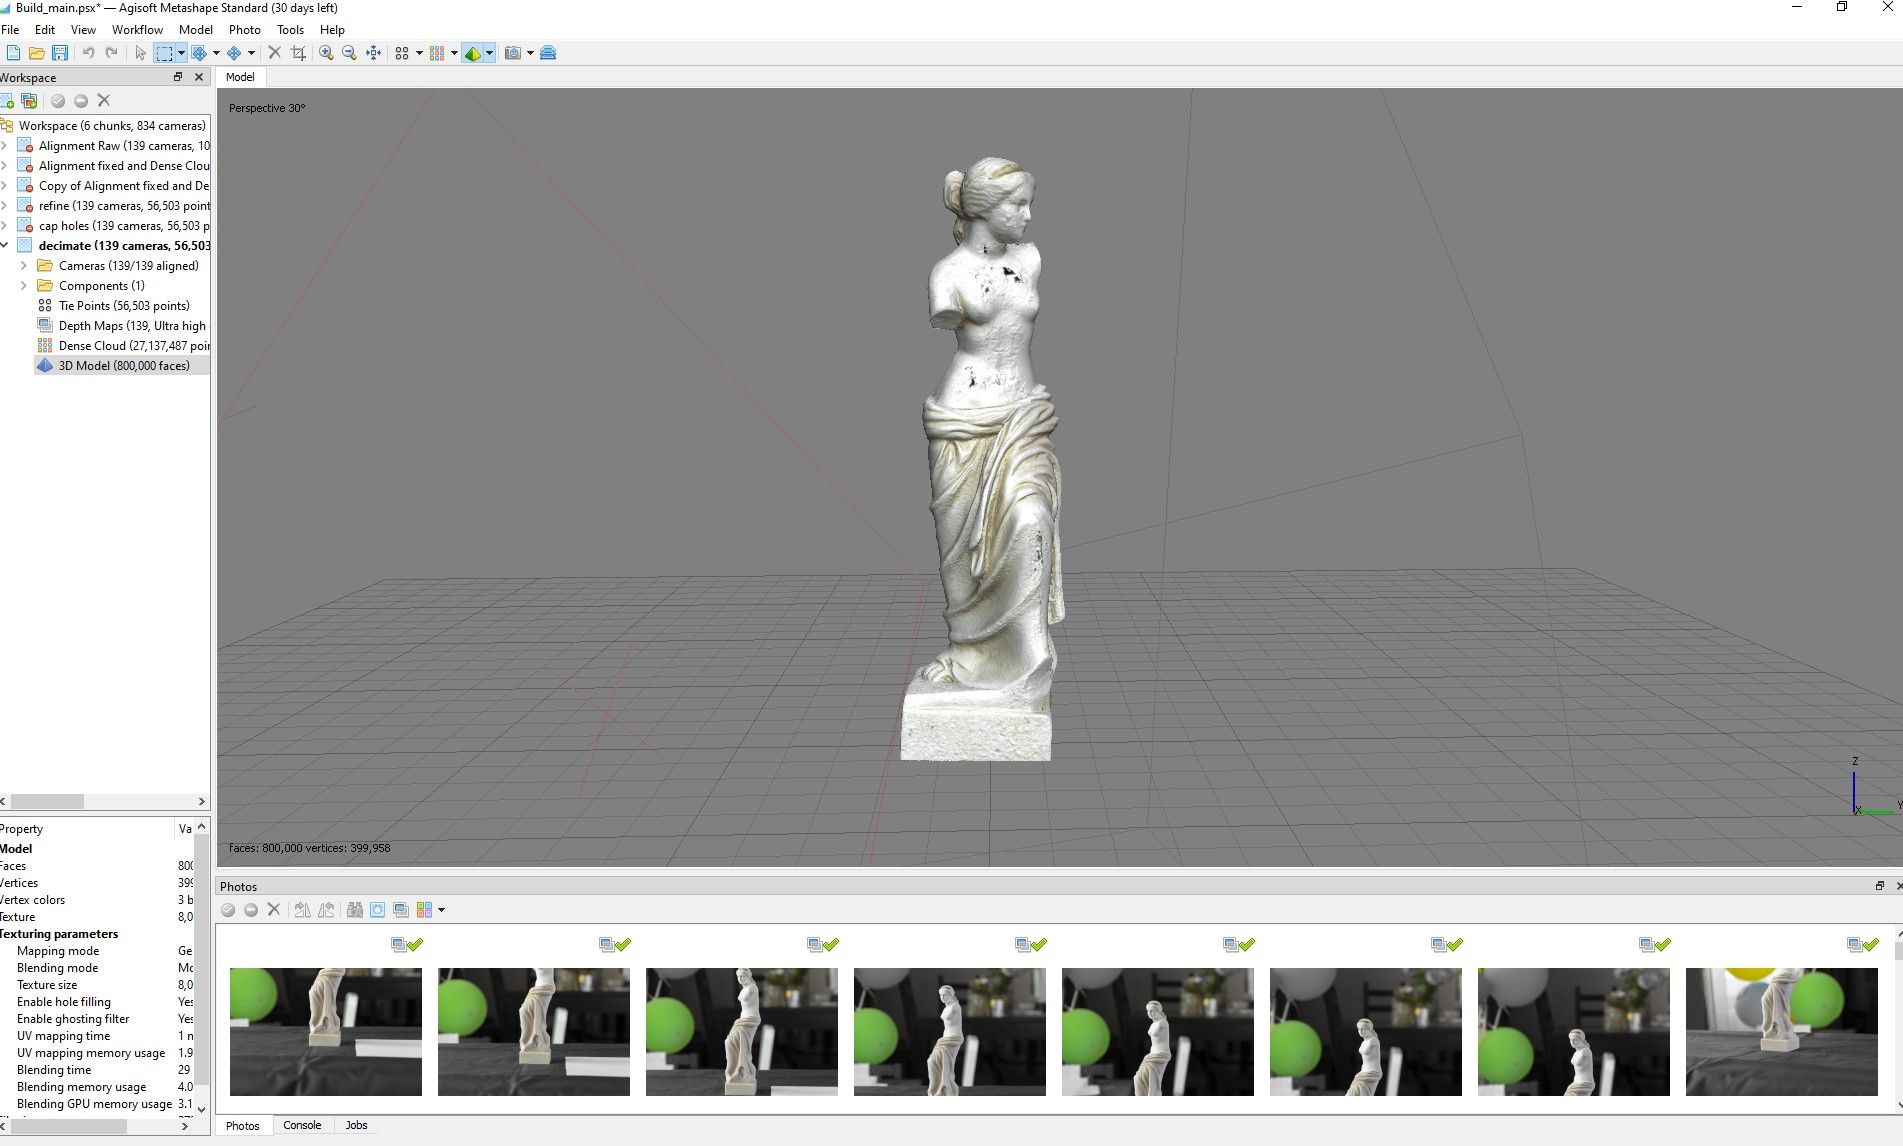
Task: Open the File menu
Action: 10,30
